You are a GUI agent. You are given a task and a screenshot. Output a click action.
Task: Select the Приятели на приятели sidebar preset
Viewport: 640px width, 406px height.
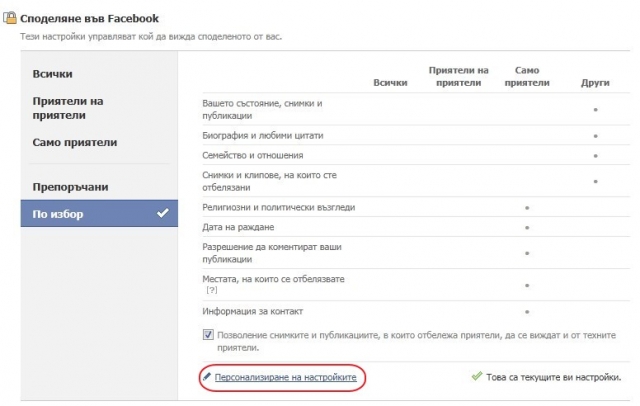pos(68,108)
